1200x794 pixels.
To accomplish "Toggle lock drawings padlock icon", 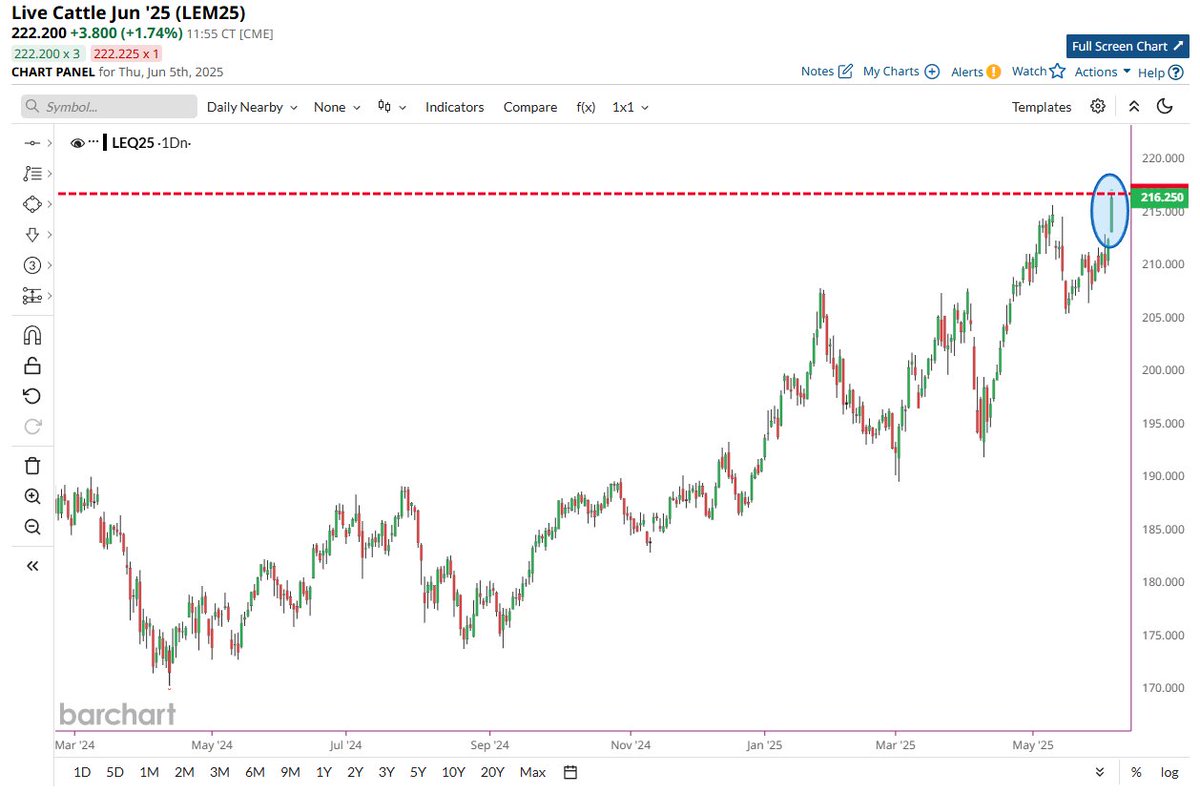I will click(x=32, y=365).
